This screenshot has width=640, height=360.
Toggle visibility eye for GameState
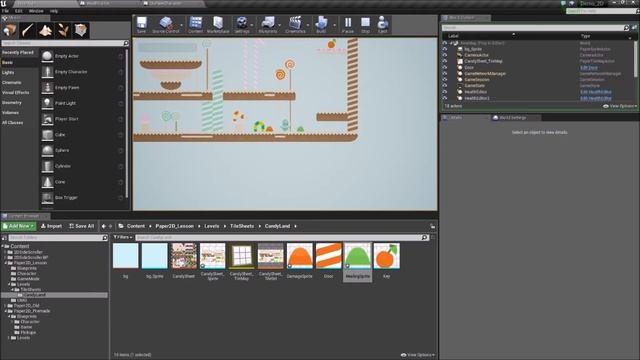(x=445, y=86)
